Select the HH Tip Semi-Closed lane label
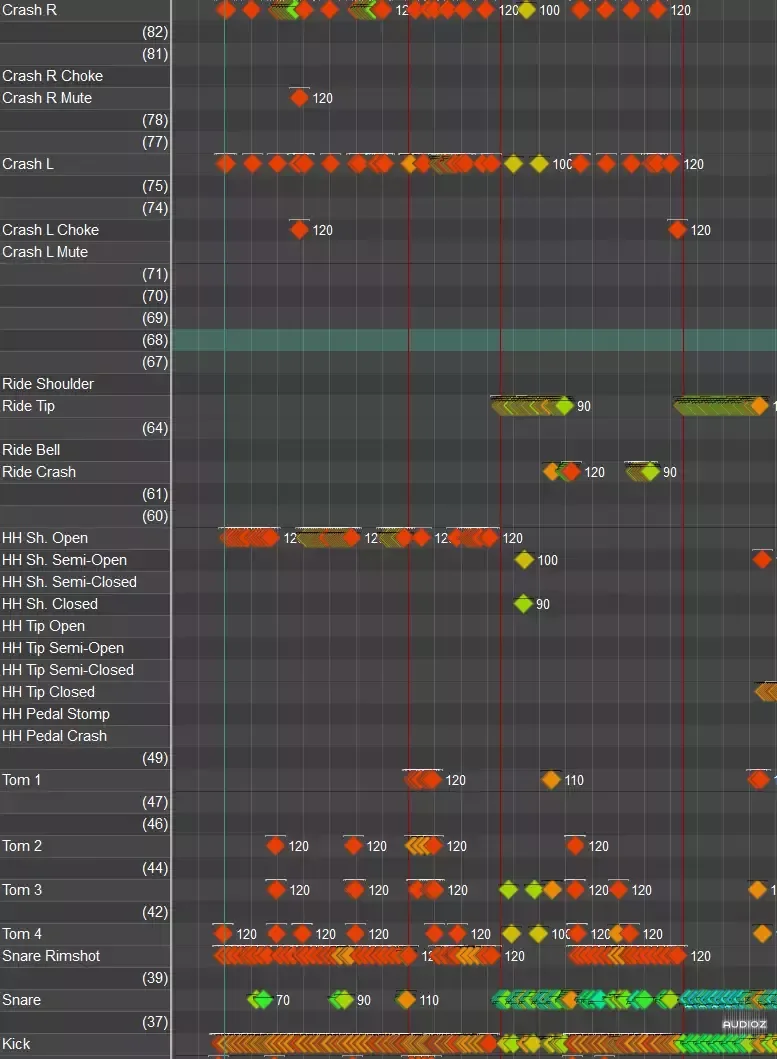The width and height of the screenshot is (777, 1059). [68, 670]
